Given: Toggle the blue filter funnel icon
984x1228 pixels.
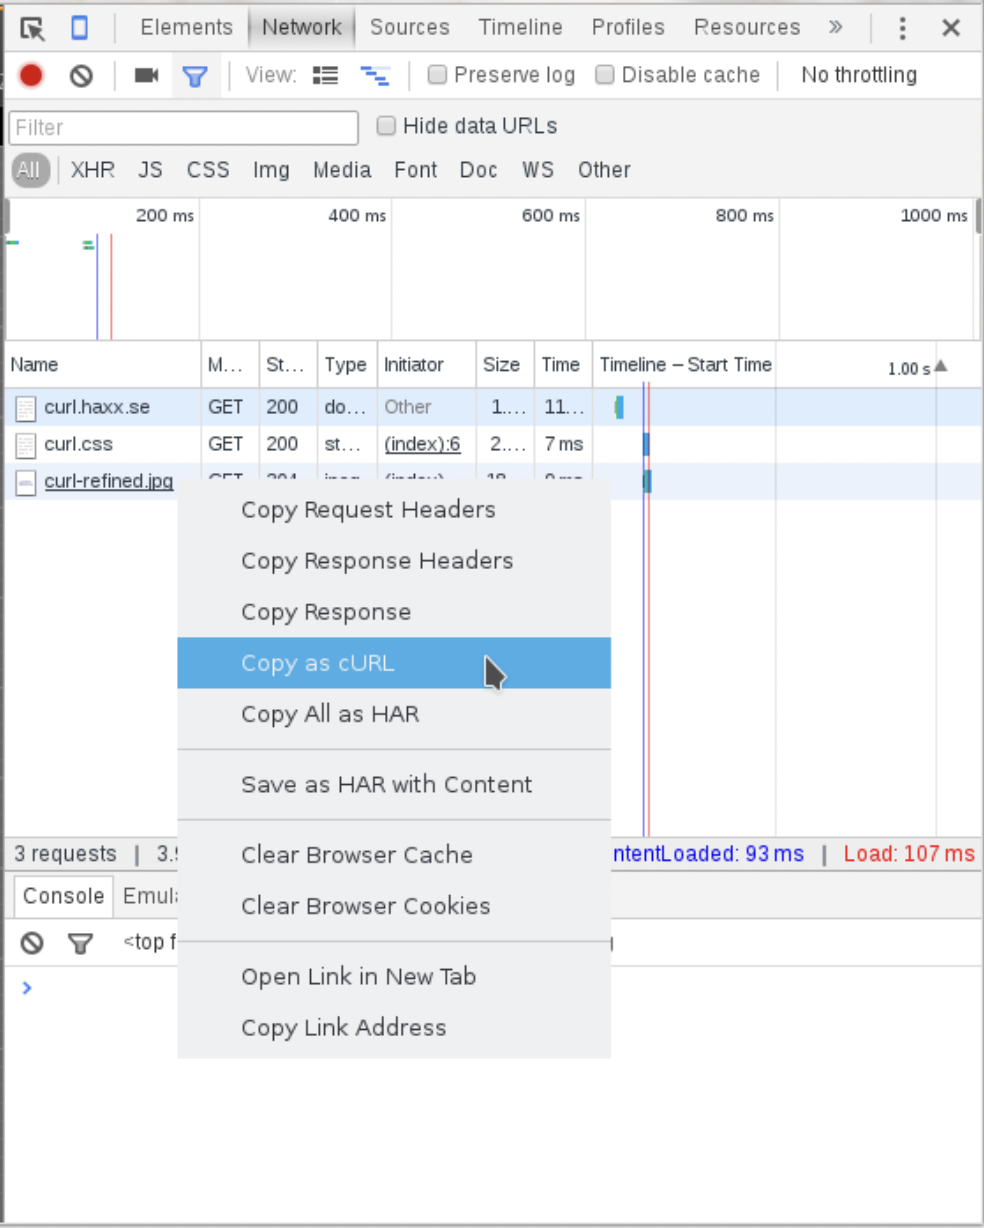Looking at the screenshot, I should tap(195, 75).
